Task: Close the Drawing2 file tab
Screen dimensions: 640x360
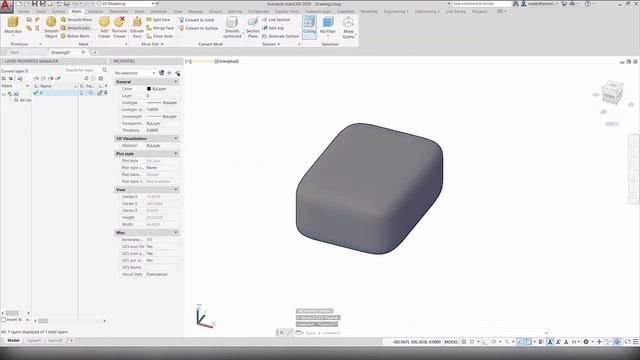Action: click(83, 52)
